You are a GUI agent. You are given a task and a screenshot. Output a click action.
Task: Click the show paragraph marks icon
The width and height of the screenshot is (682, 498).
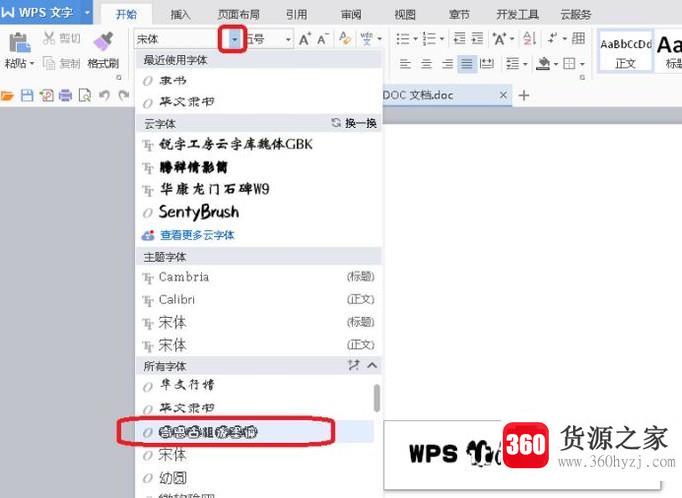click(552, 38)
